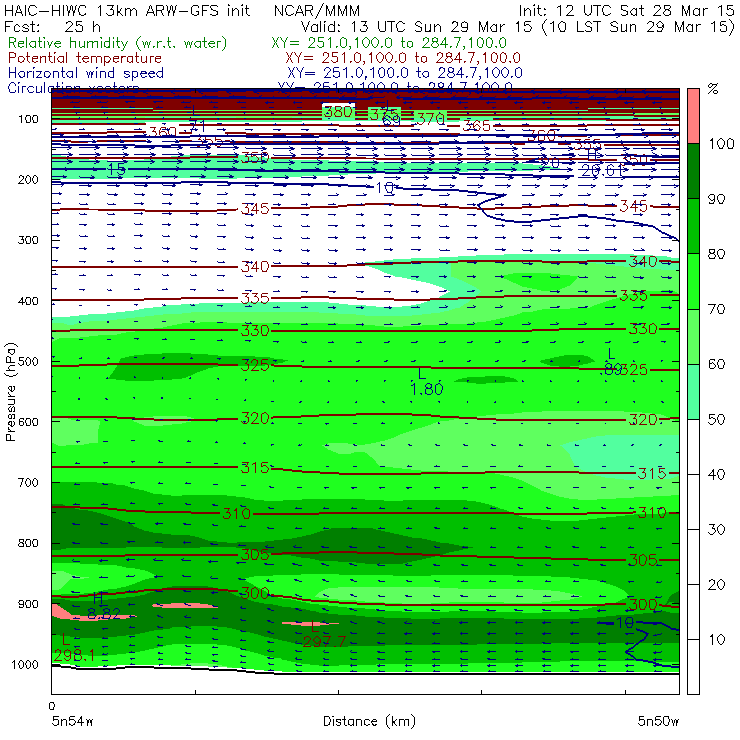Click the pressure axis '500' tick label

click(x=28, y=362)
